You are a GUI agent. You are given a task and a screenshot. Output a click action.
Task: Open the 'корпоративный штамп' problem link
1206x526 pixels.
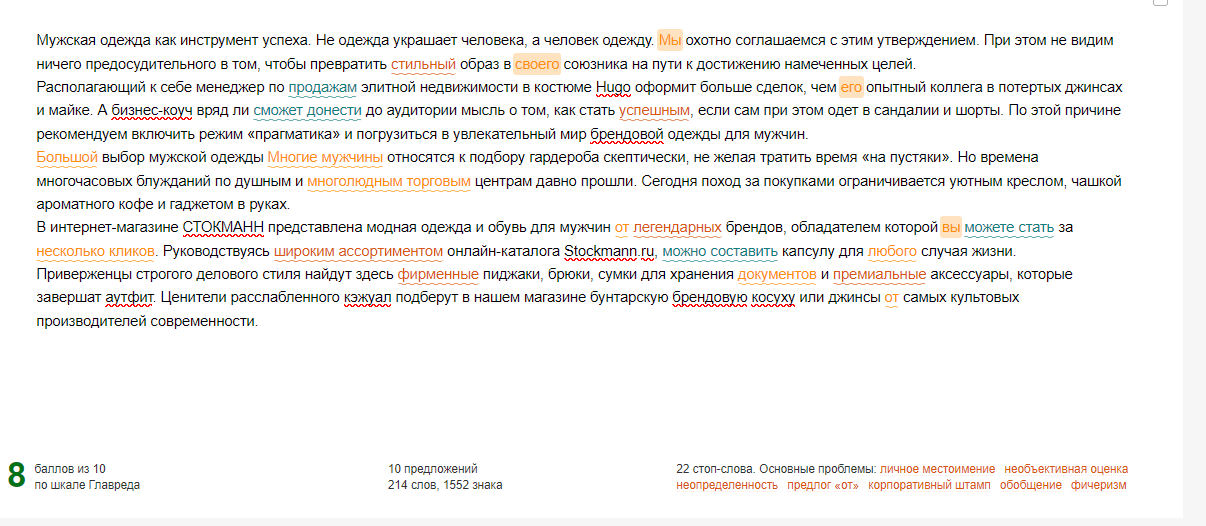coord(930,485)
